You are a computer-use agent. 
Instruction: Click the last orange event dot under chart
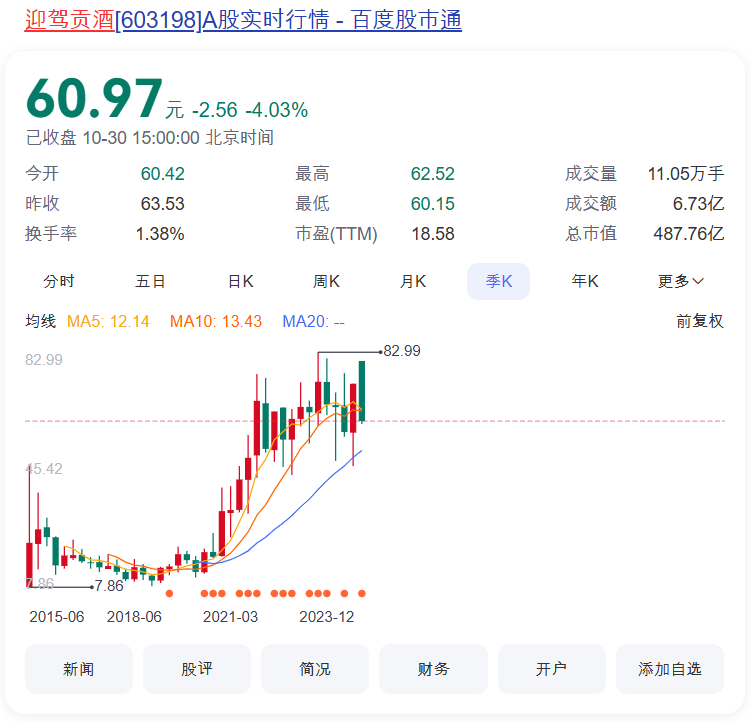362,594
